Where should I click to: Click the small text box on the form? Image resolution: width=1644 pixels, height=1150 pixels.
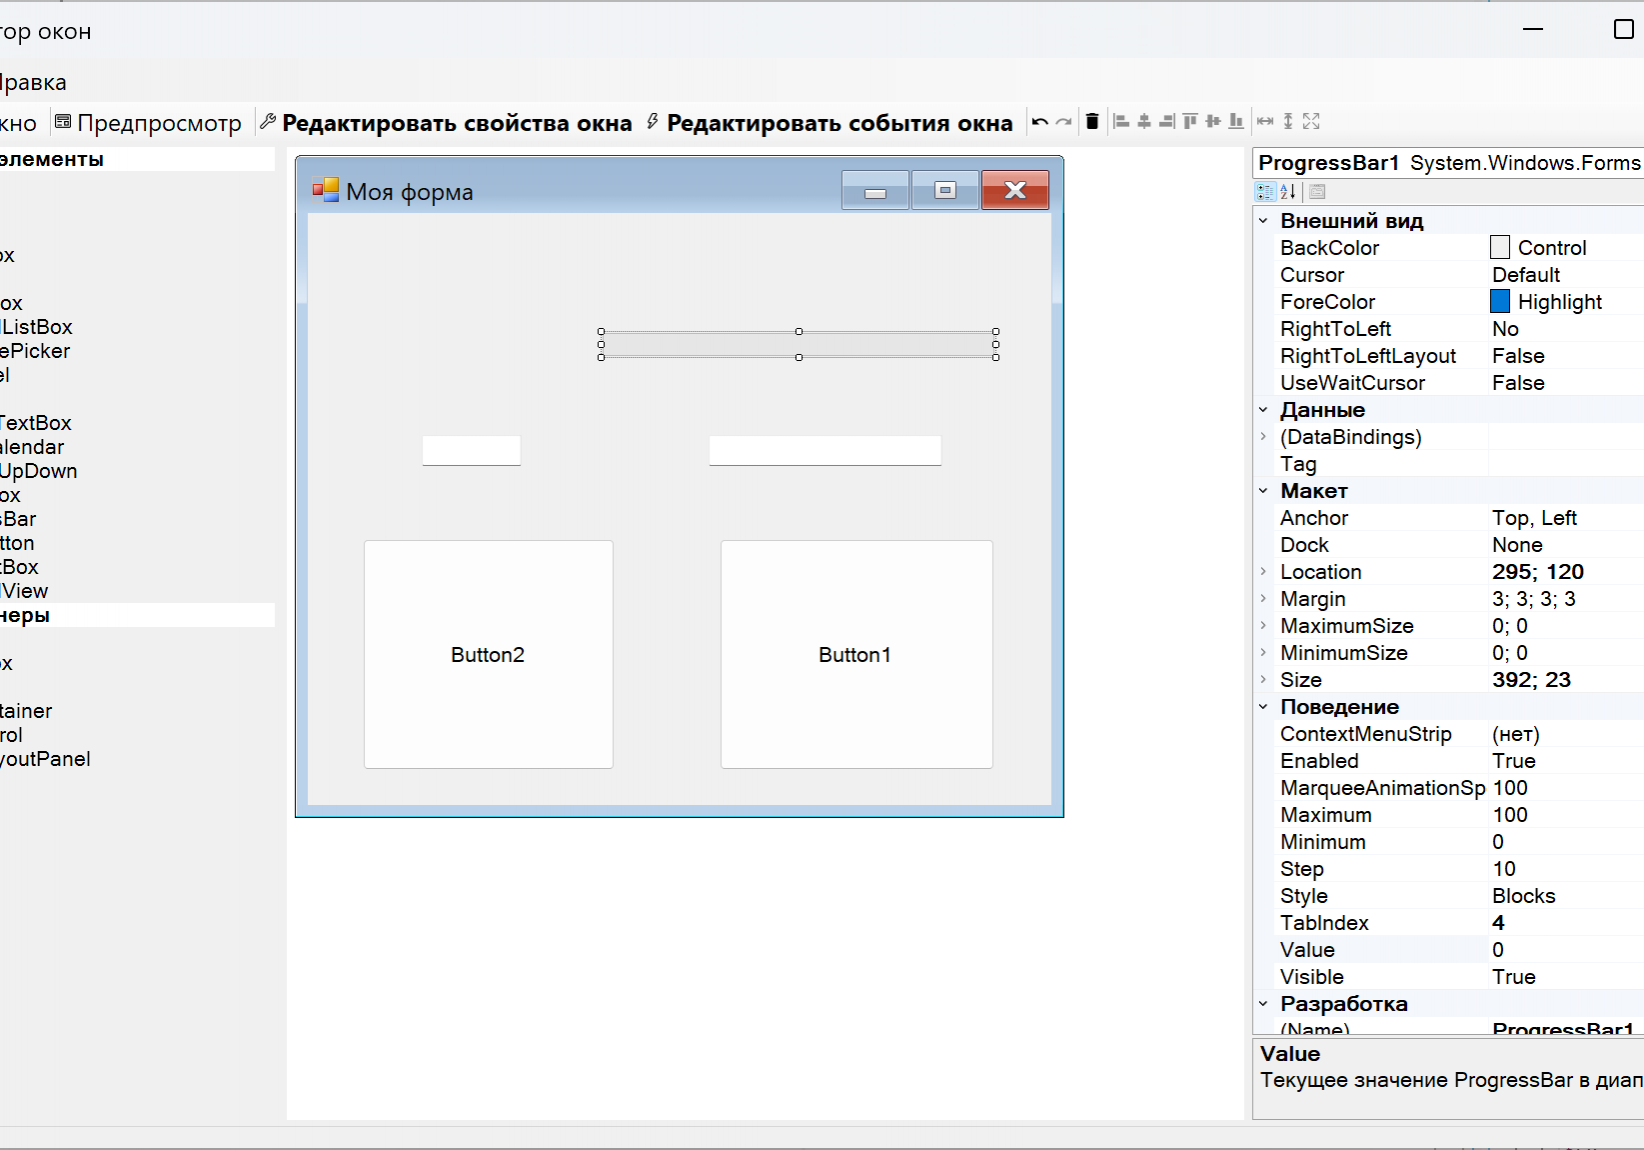[x=471, y=451]
